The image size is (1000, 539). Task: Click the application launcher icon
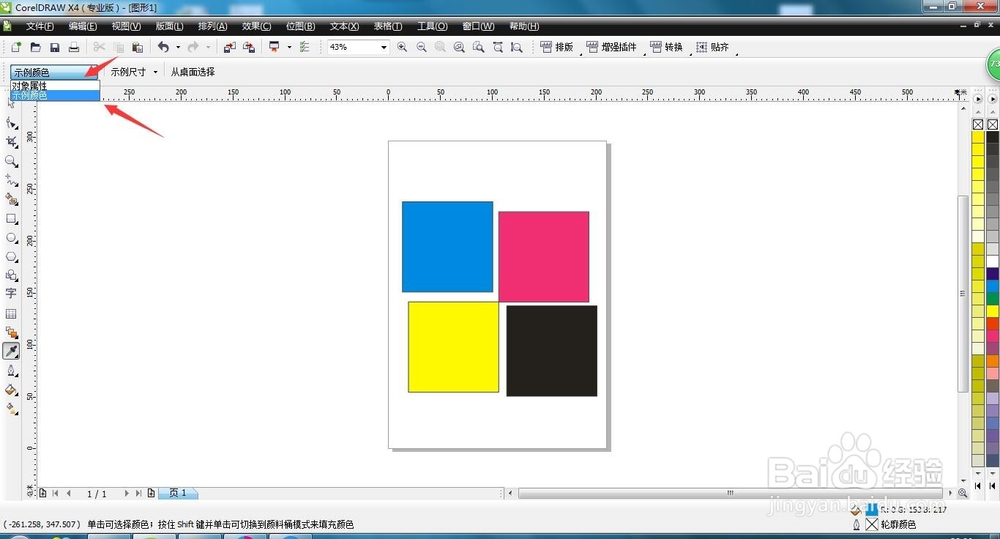(274, 47)
